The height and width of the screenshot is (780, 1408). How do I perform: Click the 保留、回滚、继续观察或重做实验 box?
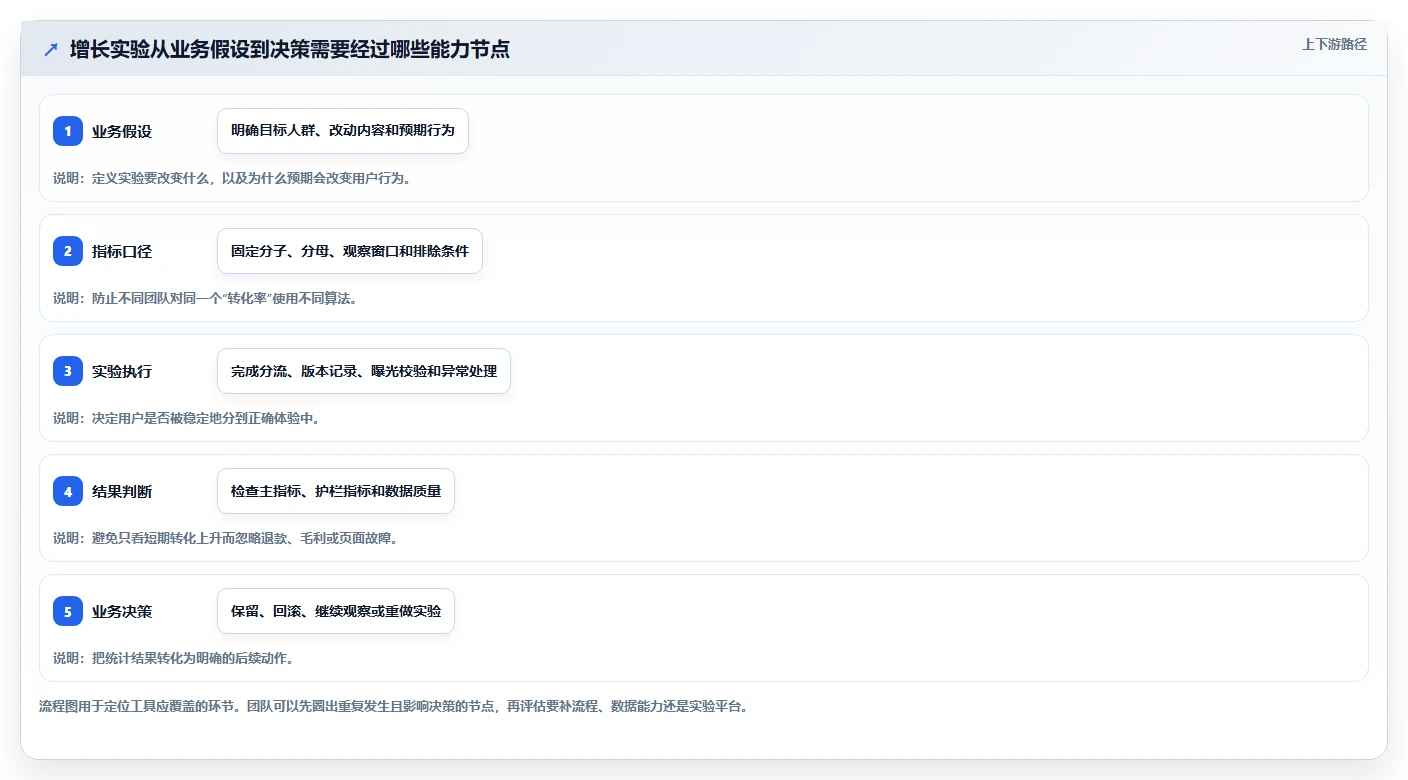click(x=336, y=611)
